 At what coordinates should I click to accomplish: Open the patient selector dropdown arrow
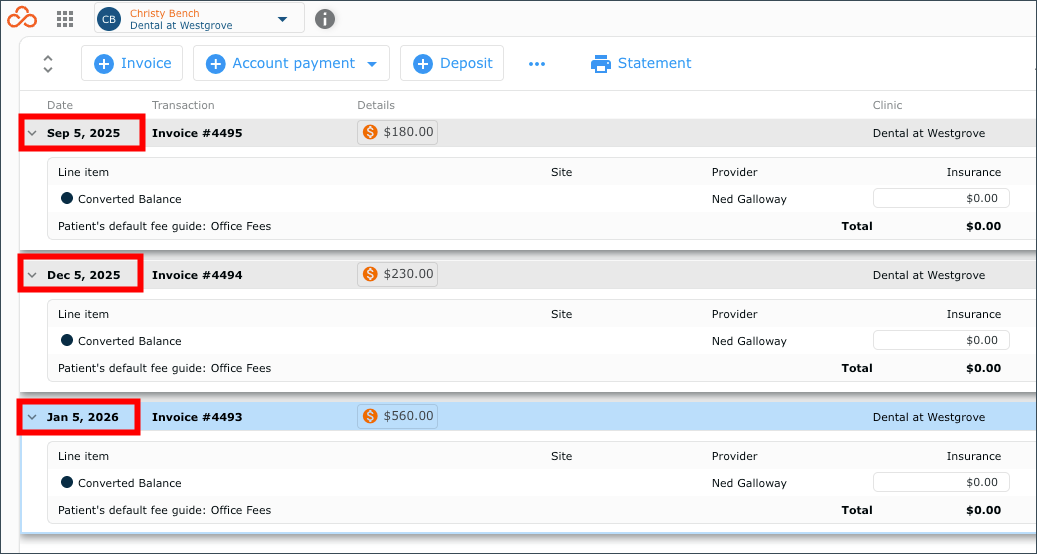(282, 19)
